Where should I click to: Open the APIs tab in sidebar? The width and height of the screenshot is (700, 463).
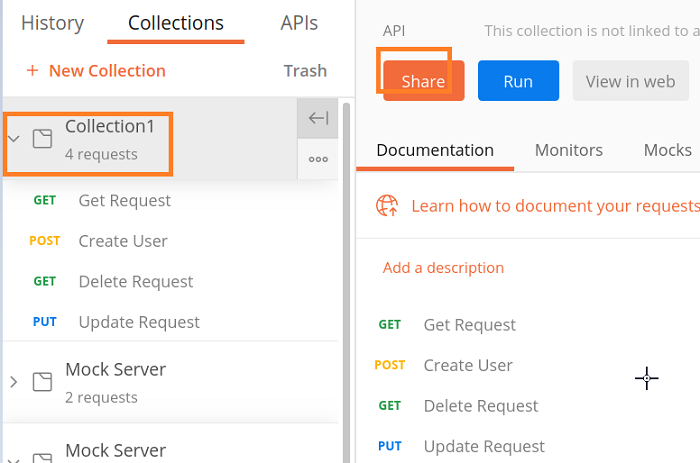pos(299,23)
